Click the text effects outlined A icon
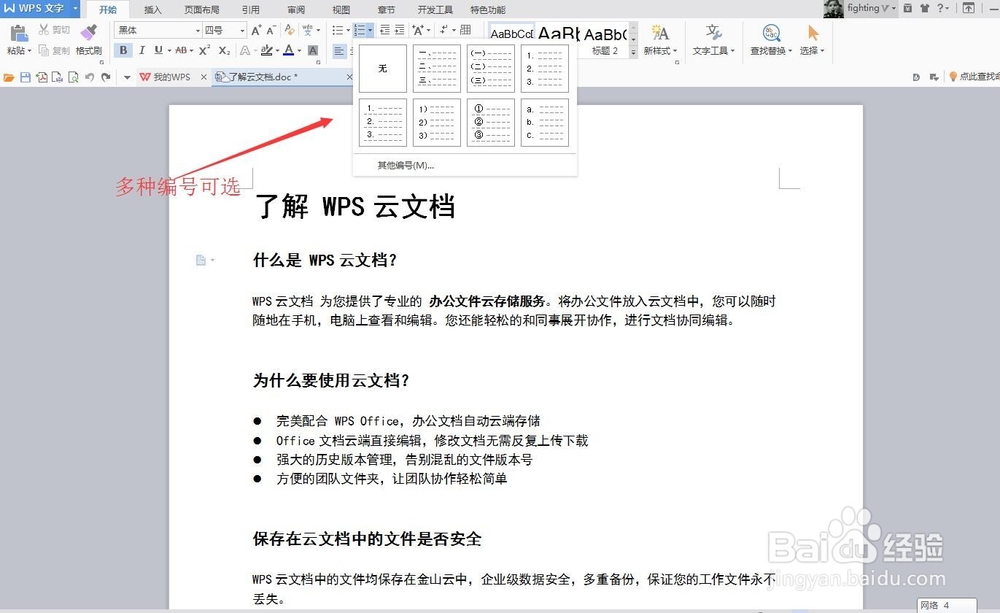This screenshot has width=1000, height=613. coord(245,50)
